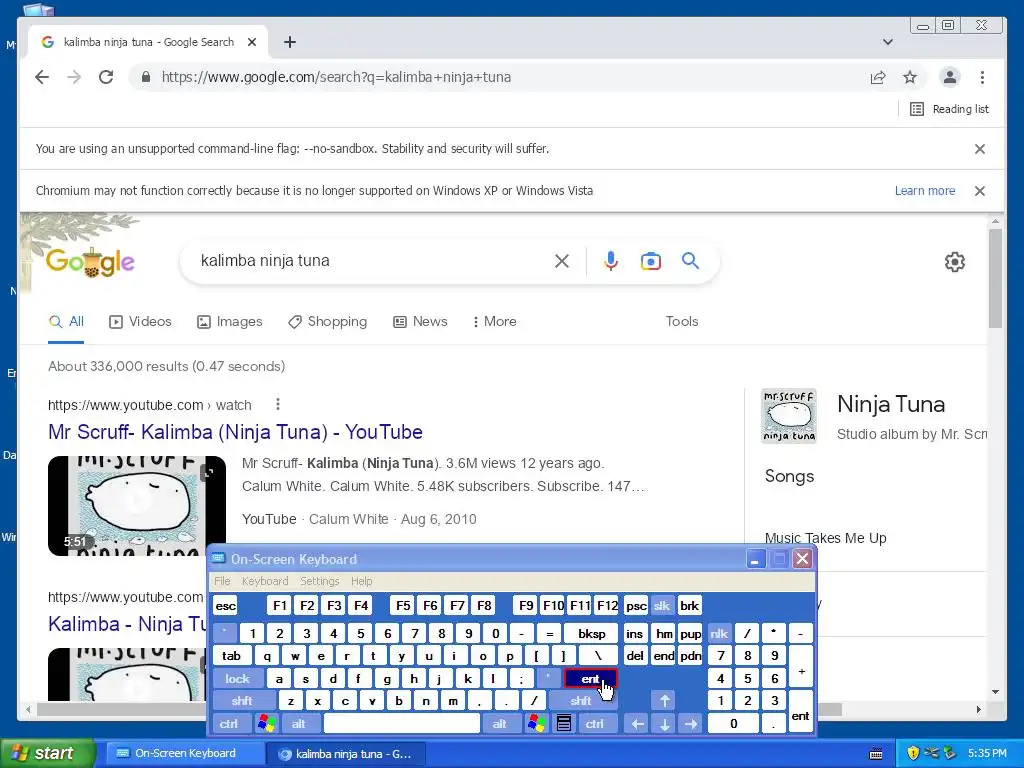1024x768 pixels.
Task: Click the down arrow key on keyboard
Action: (664, 724)
